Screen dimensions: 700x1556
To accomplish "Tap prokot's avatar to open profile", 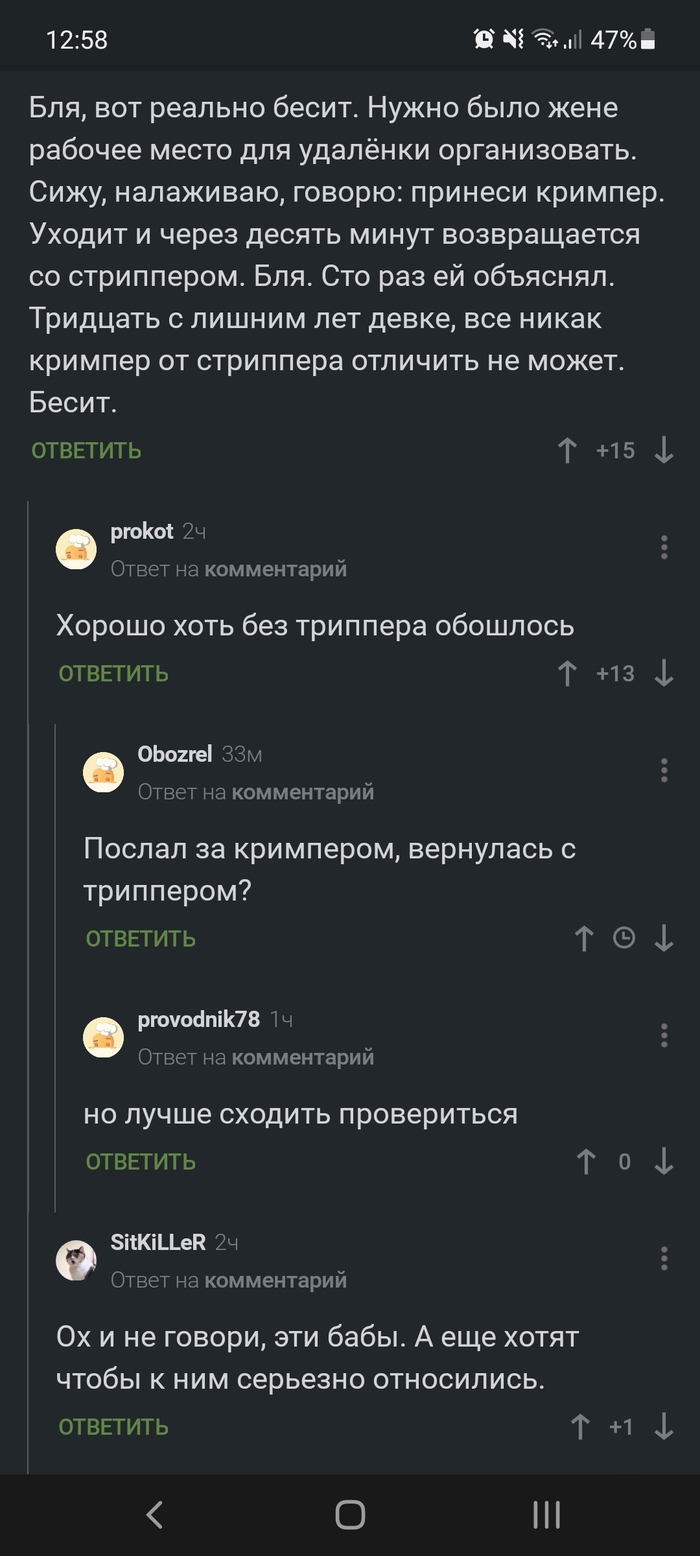I will [x=77, y=548].
